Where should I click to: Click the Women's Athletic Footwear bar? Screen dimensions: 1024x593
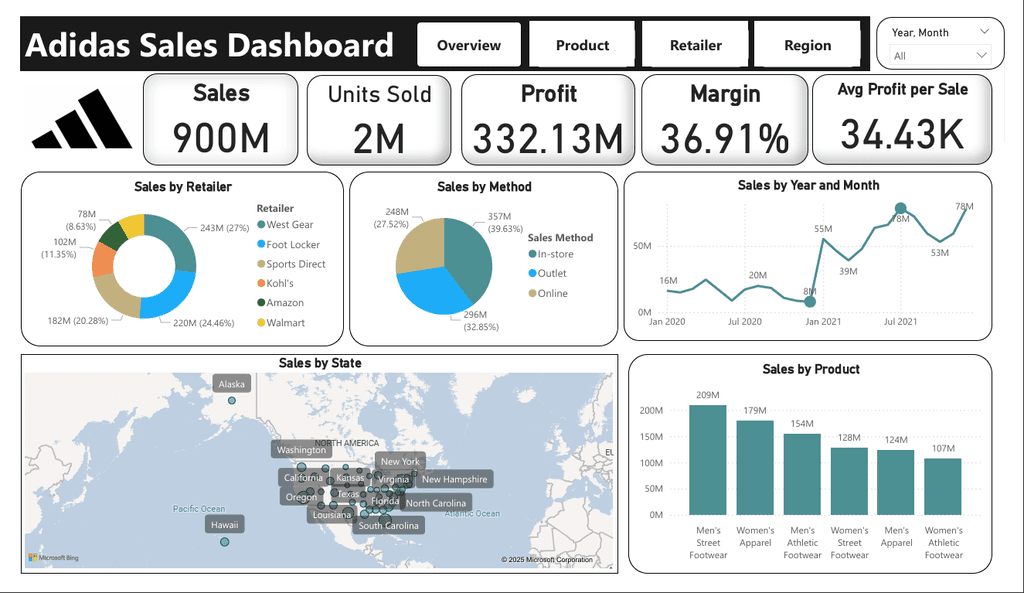(x=943, y=487)
